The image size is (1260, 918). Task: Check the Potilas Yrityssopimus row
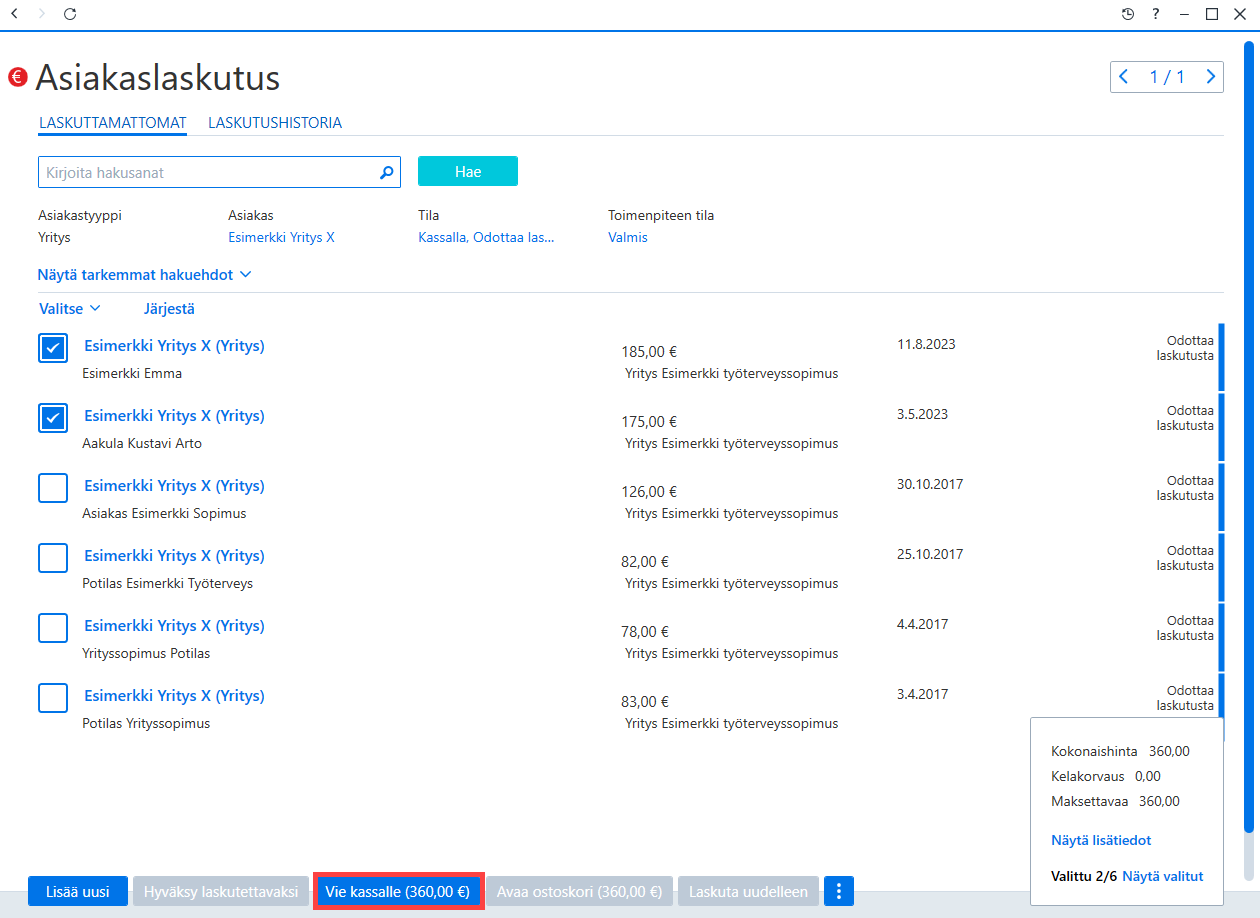tap(53, 698)
